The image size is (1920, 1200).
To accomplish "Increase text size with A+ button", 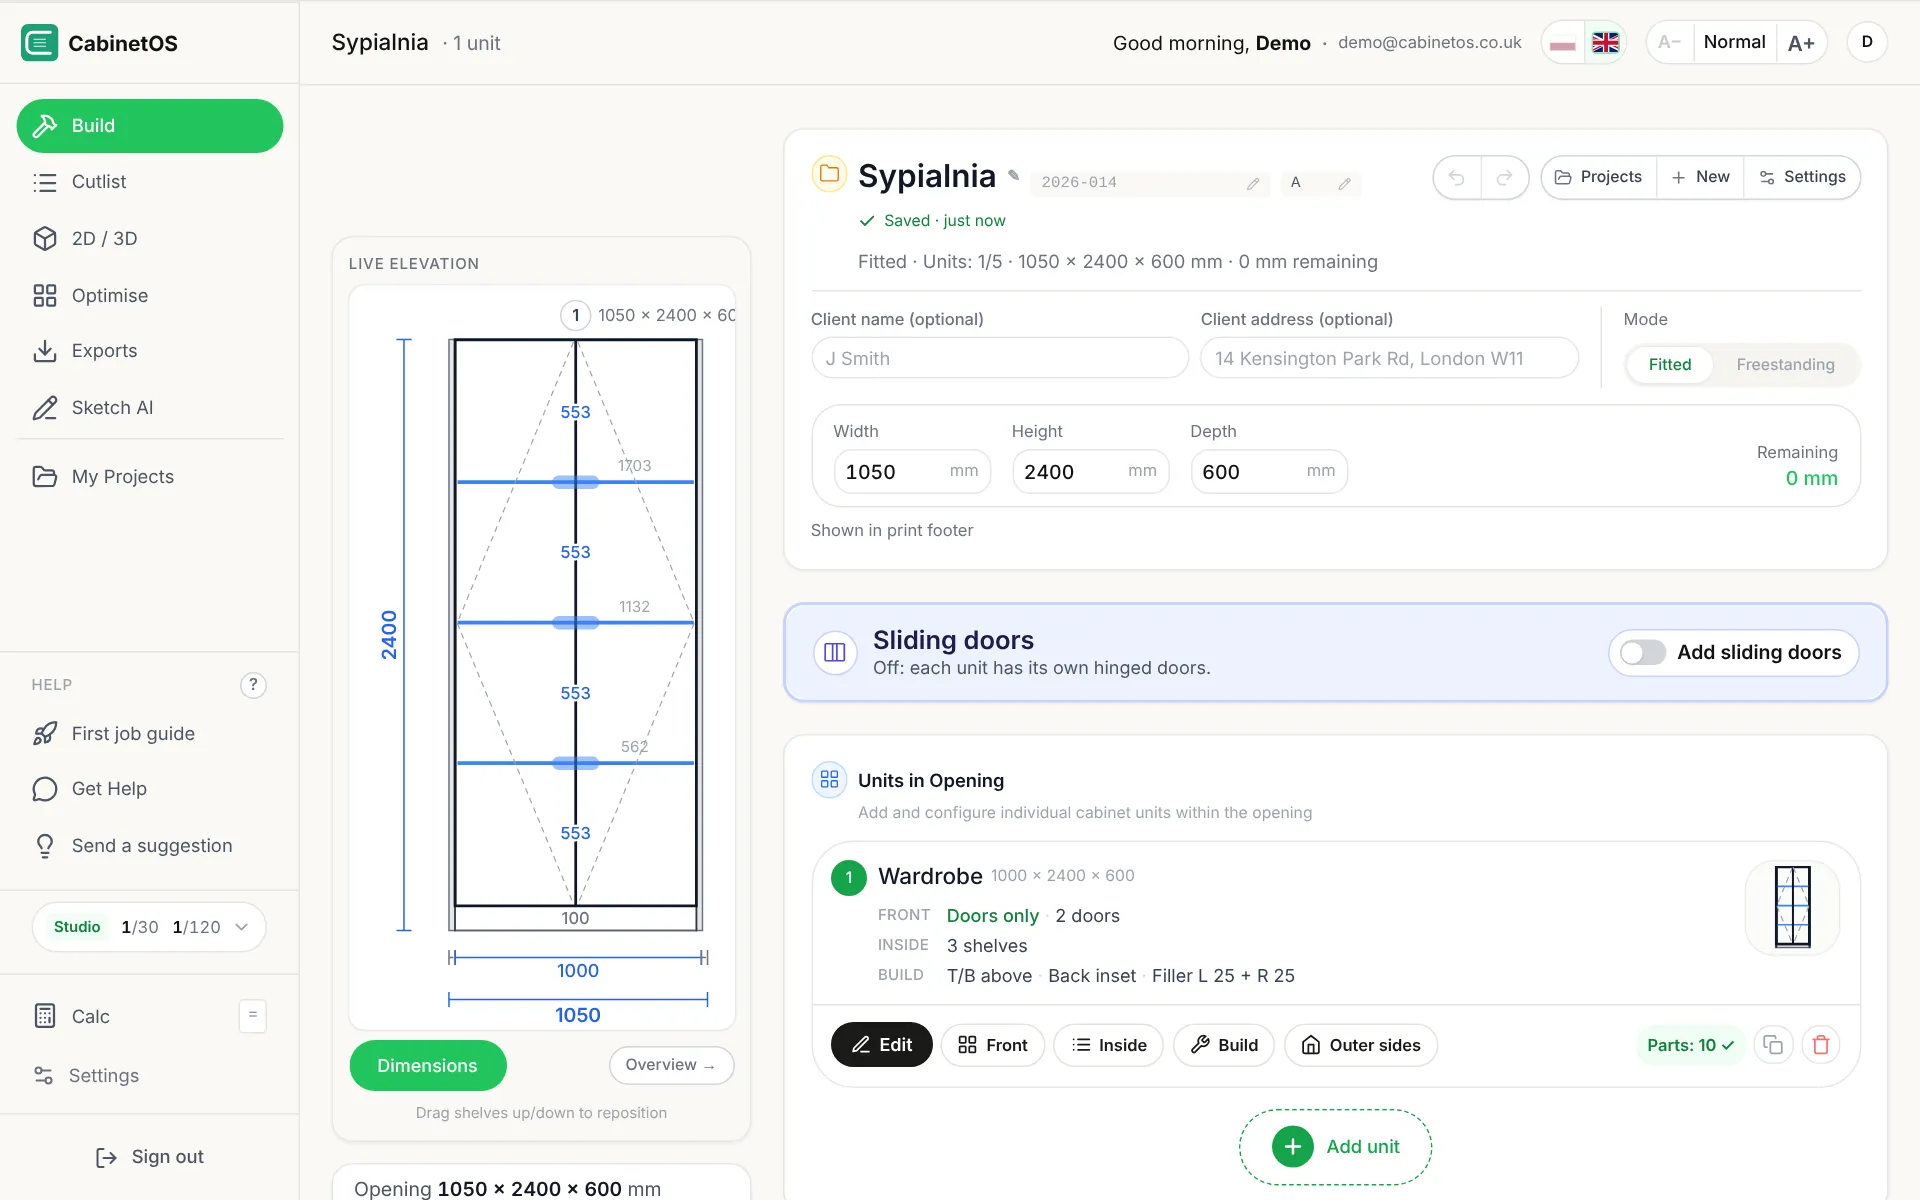I will 1801,42.
